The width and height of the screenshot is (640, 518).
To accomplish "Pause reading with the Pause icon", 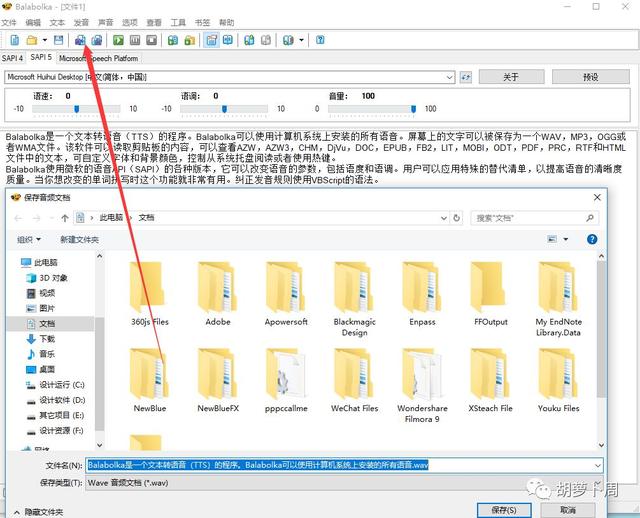I will point(135,40).
